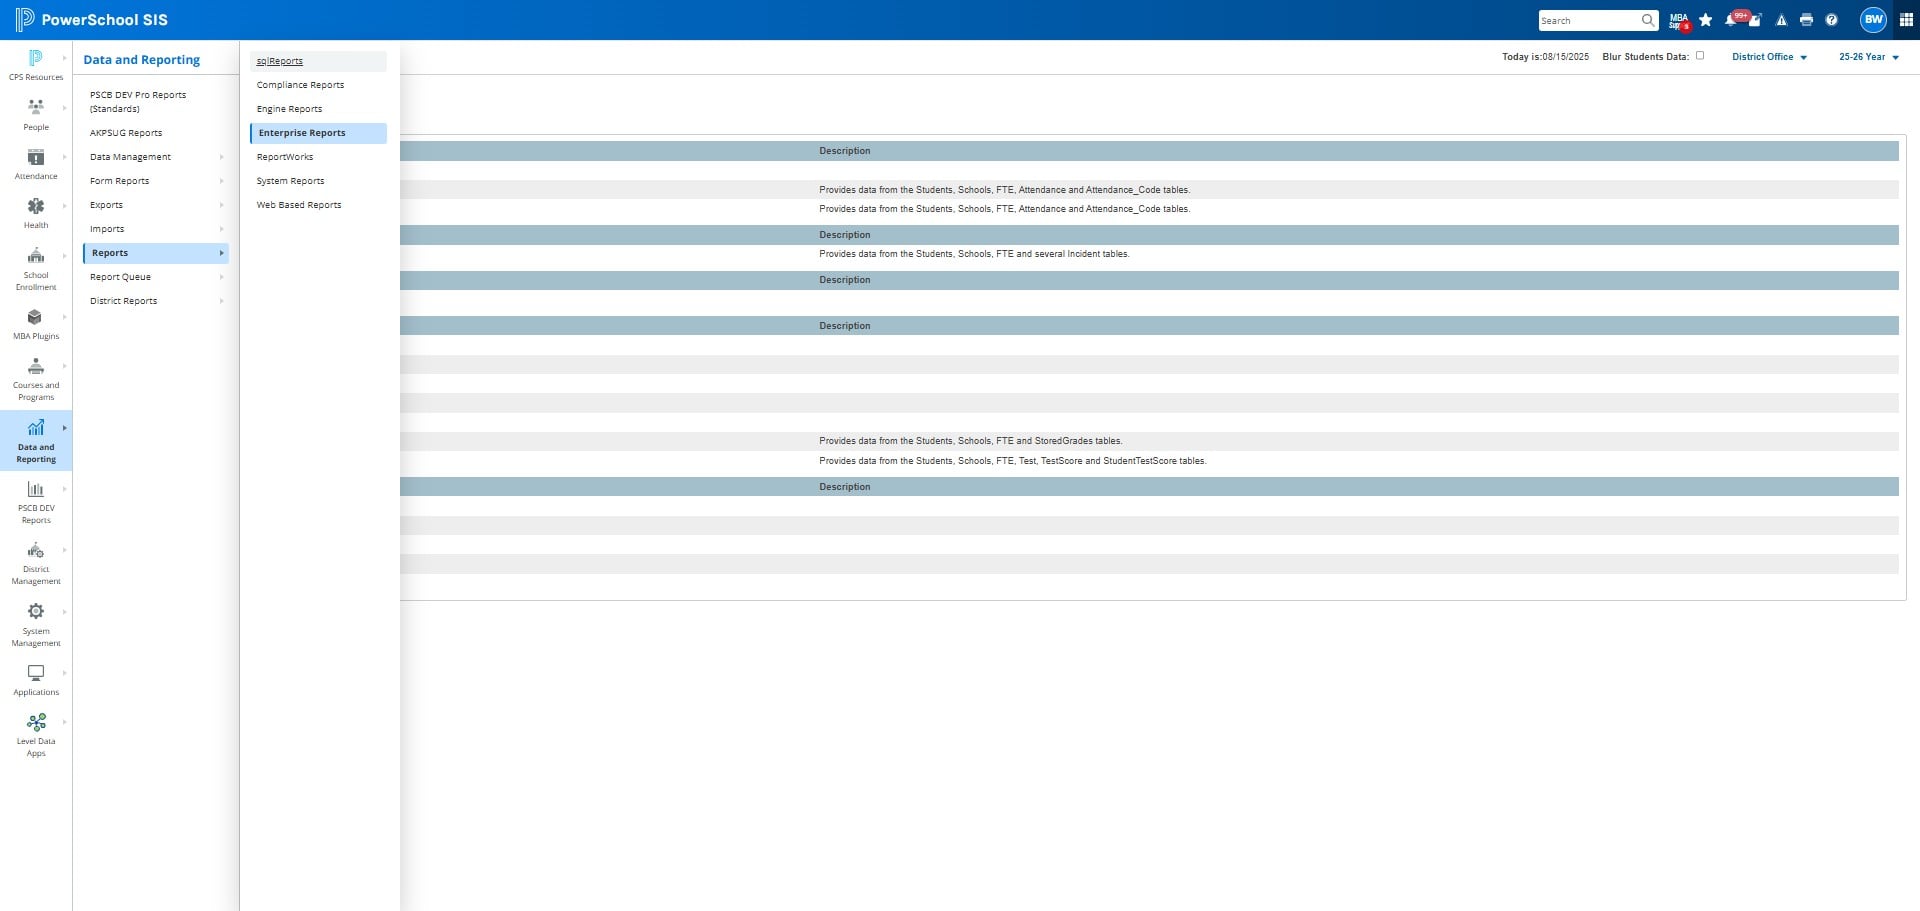Expand Data Management submenu
Image resolution: width=1920 pixels, height=911 pixels.
pyautogui.click(x=156, y=157)
